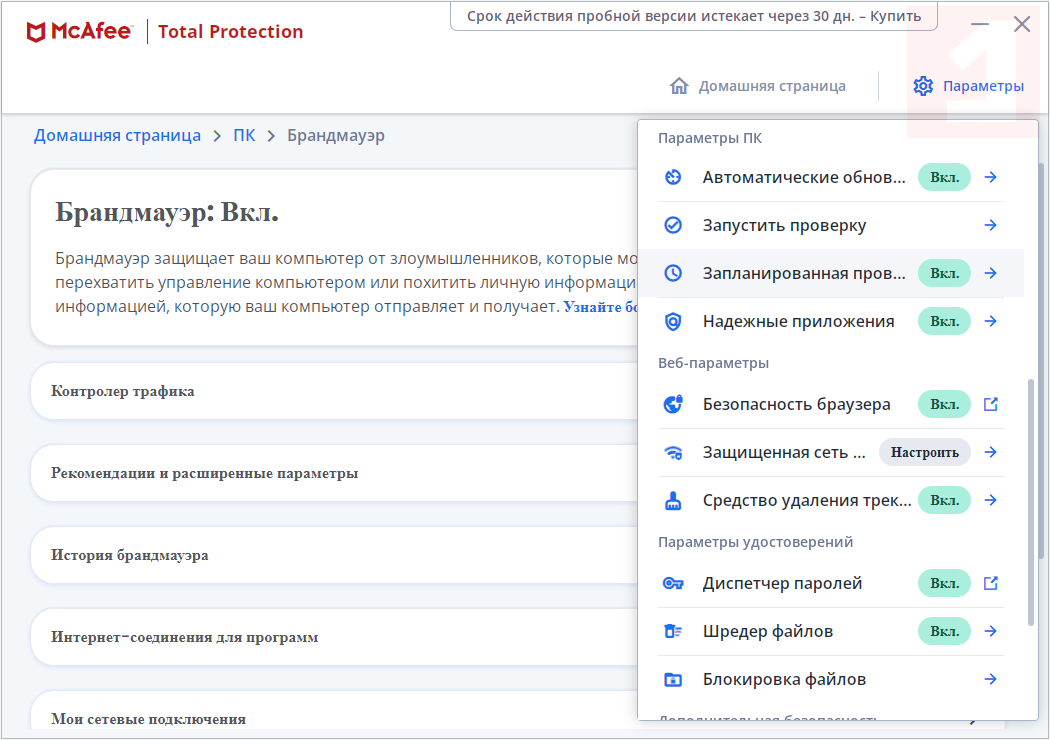
Task: Toggle the File shredder 'Вкл.' badge
Action: [x=944, y=631]
